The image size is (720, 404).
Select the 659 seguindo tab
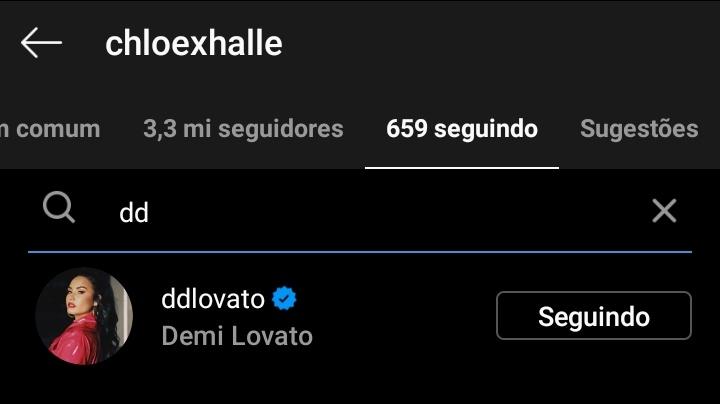click(x=461, y=129)
